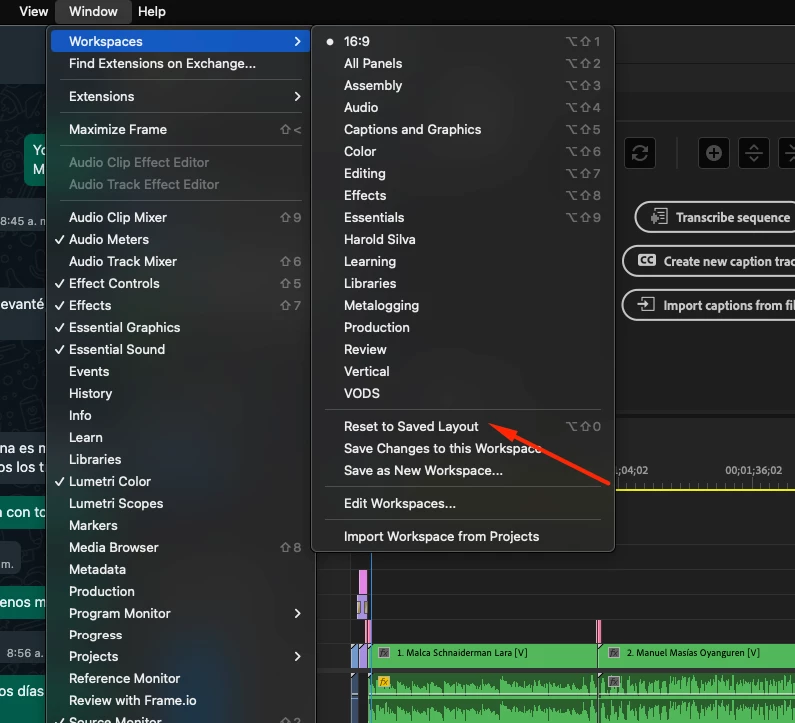Open Review with Frame.io
This screenshot has width=795, height=723.
tap(180, 701)
